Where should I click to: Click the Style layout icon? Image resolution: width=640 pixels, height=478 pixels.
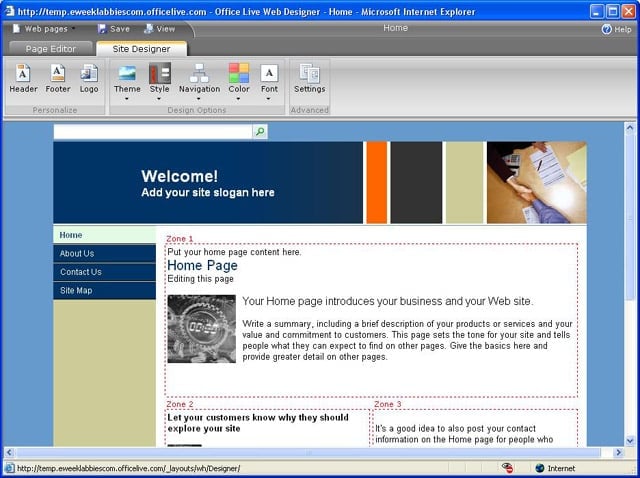click(x=160, y=73)
